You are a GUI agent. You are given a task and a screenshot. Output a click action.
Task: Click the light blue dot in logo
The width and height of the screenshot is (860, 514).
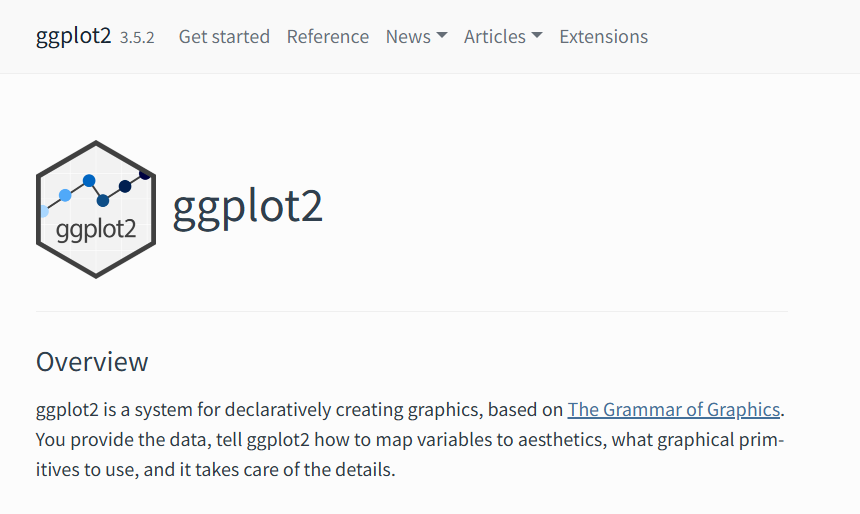point(65,195)
